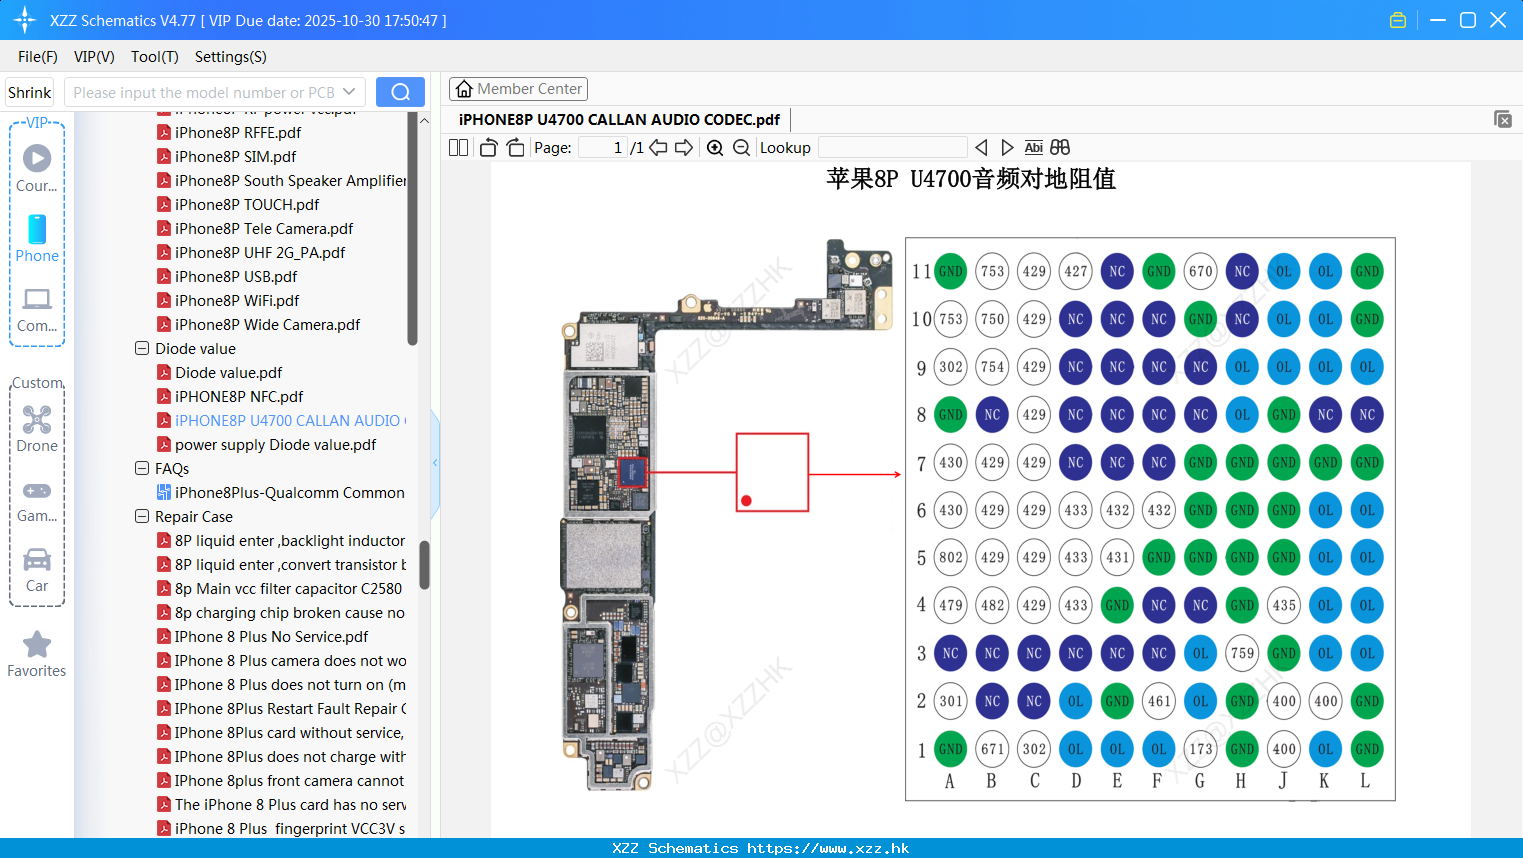Click the binoculars search icon
Viewport: 1523px width, 858px height.
(1060, 148)
